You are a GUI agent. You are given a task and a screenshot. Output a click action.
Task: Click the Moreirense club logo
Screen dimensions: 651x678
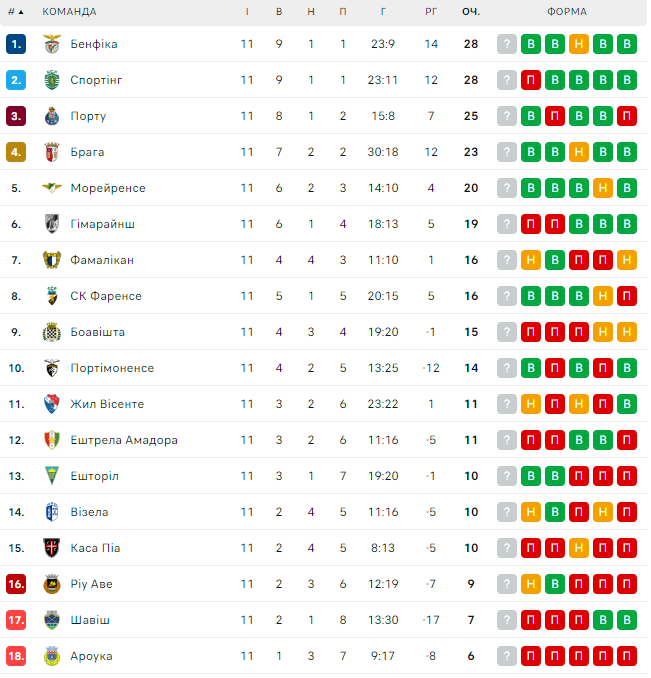point(53,188)
